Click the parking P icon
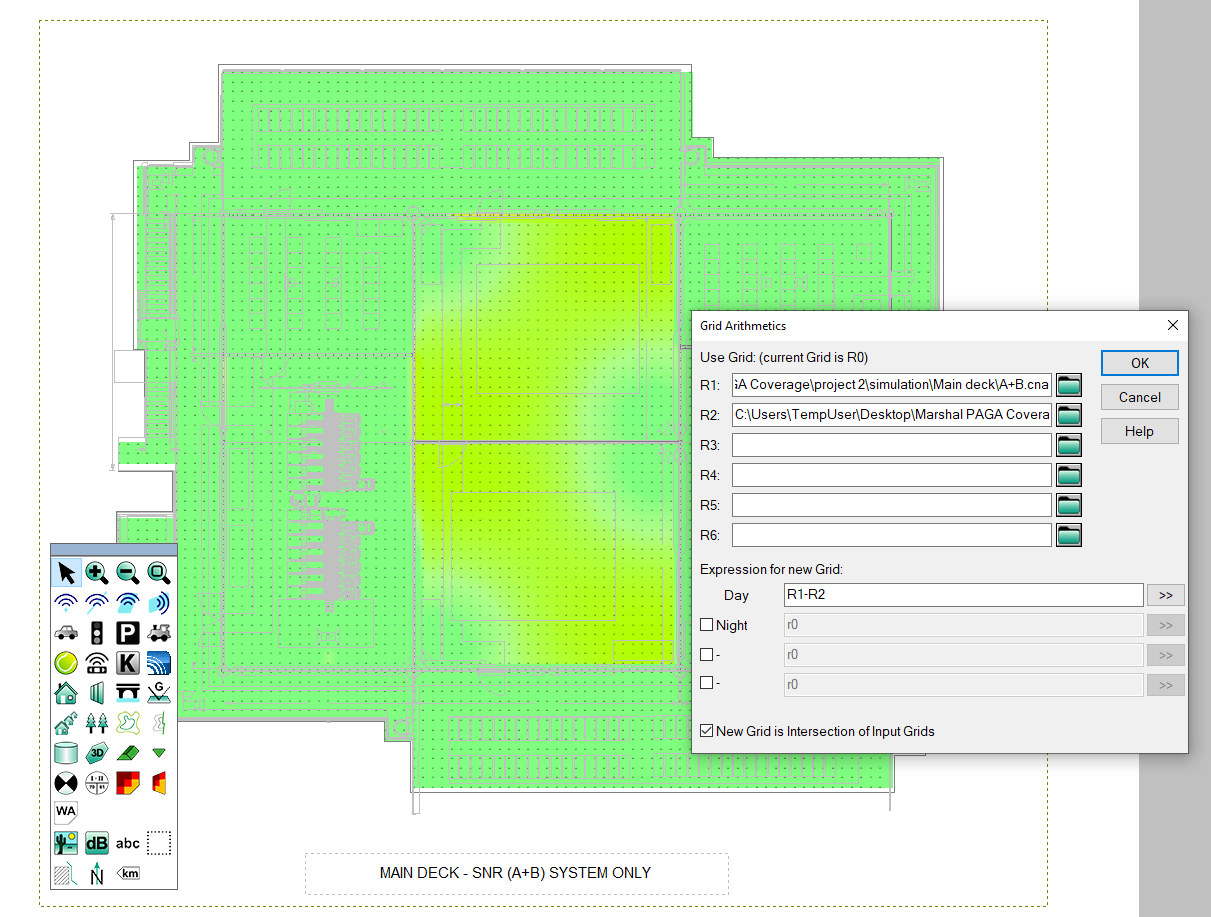This screenshot has width=1211, height=917. click(x=127, y=632)
